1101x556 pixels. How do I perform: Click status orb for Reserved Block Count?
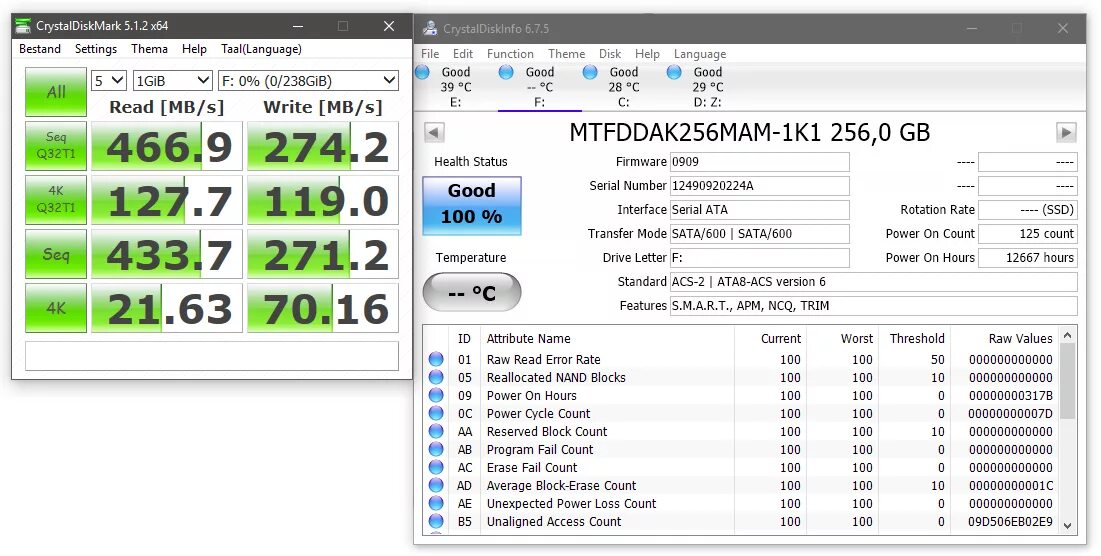point(436,432)
